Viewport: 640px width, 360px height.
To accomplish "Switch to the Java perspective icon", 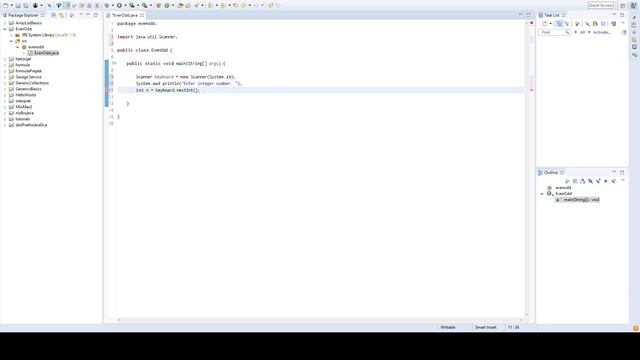I will 633,5.
